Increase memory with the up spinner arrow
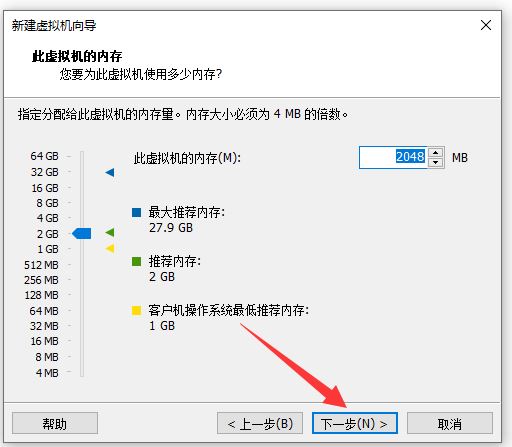Image resolution: width=512 pixels, height=447 pixels. 435,152
